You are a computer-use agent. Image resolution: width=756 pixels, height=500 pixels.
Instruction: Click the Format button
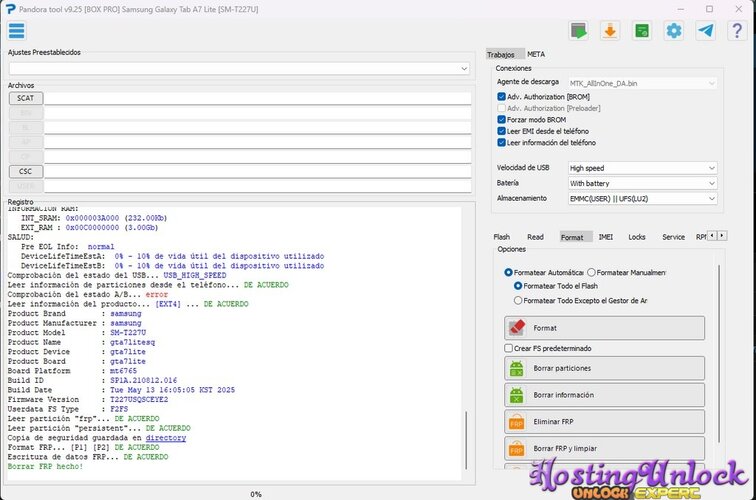(x=604, y=328)
